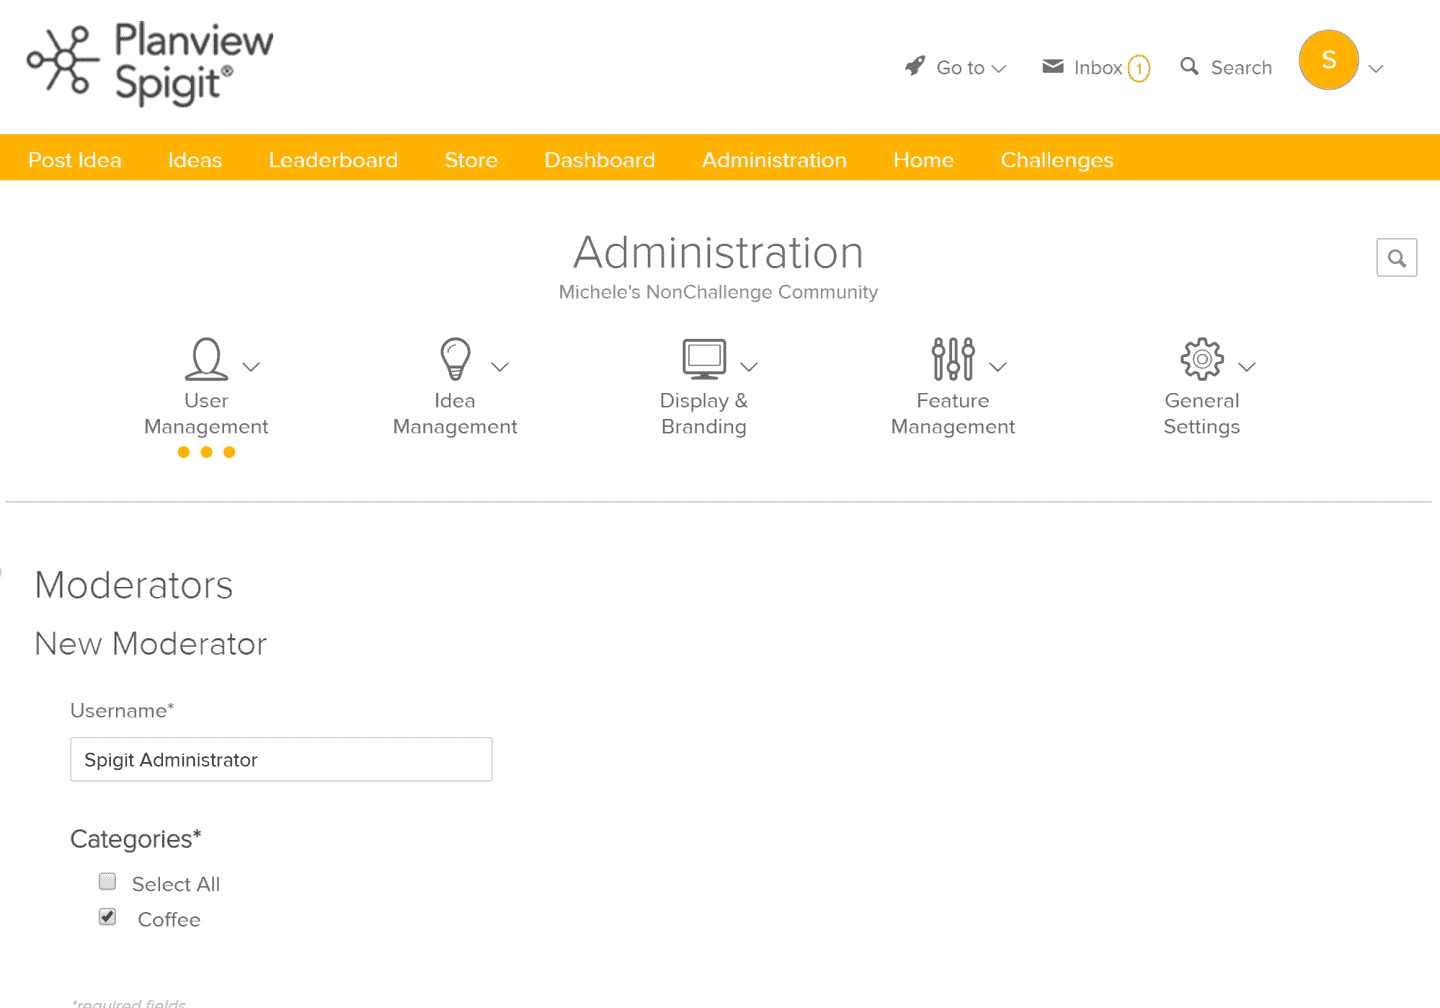Click the Idea Management label
This screenshot has height=1008, width=1440.
[x=455, y=413]
